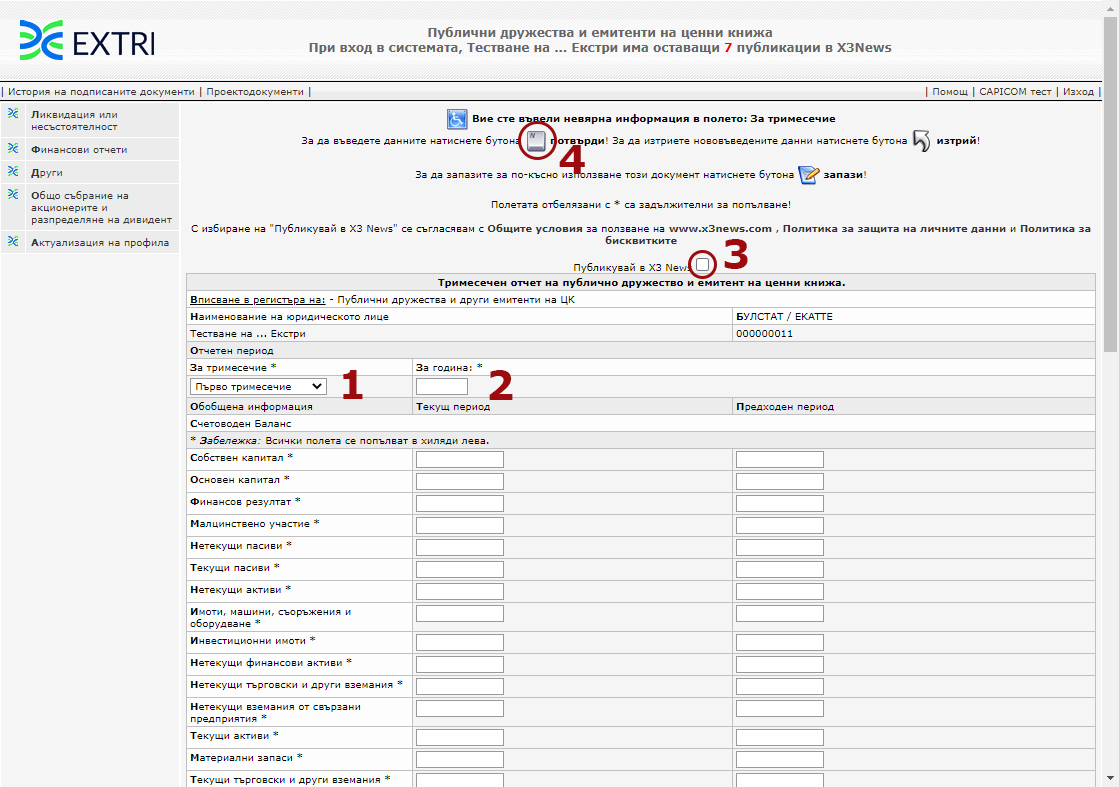Click icon beside Актуализация на профила
The image size is (1119, 787).
click(13, 241)
